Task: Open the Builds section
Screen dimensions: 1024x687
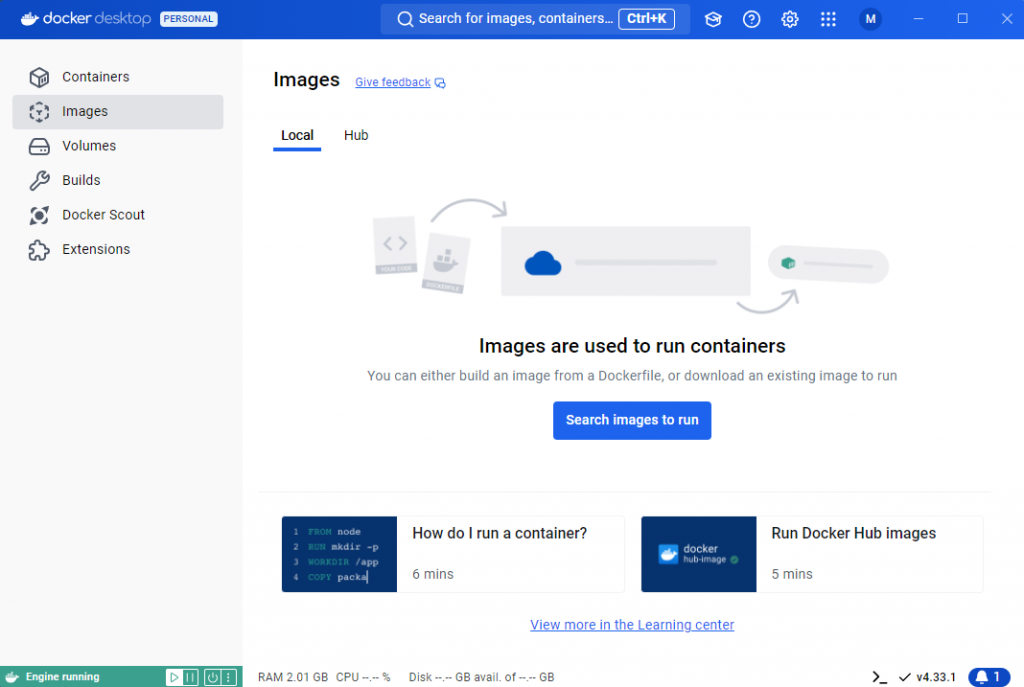Action: point(118,180)
